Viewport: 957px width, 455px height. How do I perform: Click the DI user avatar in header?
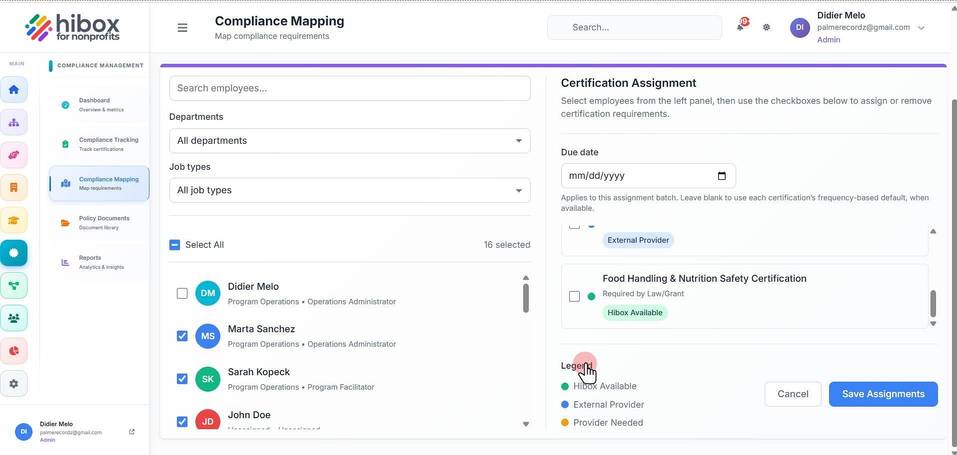800,27
